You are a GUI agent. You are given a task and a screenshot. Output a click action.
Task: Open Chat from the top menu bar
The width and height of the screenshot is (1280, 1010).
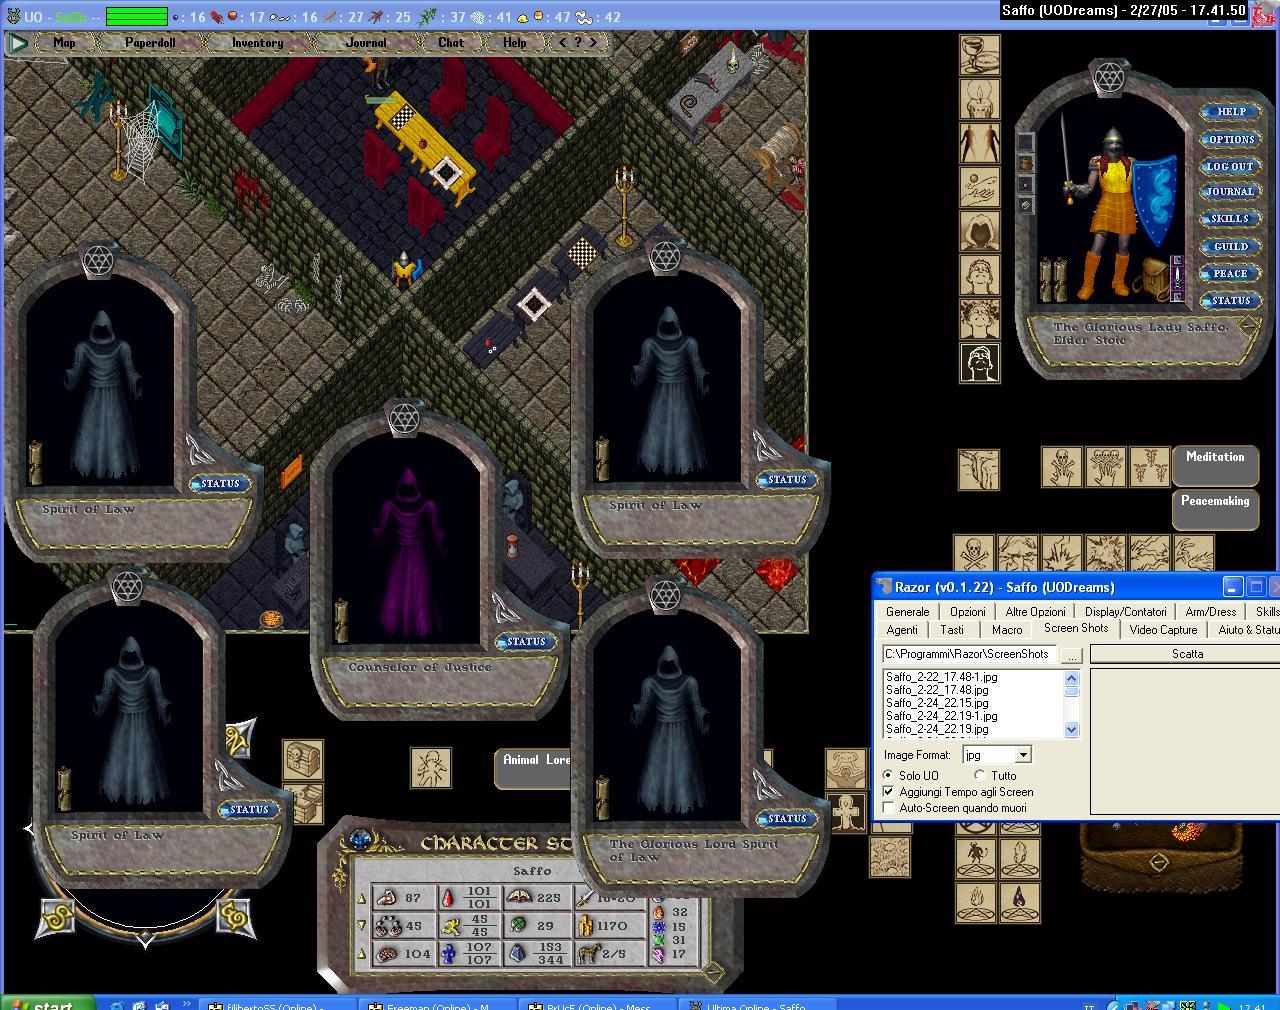point(451,43)
